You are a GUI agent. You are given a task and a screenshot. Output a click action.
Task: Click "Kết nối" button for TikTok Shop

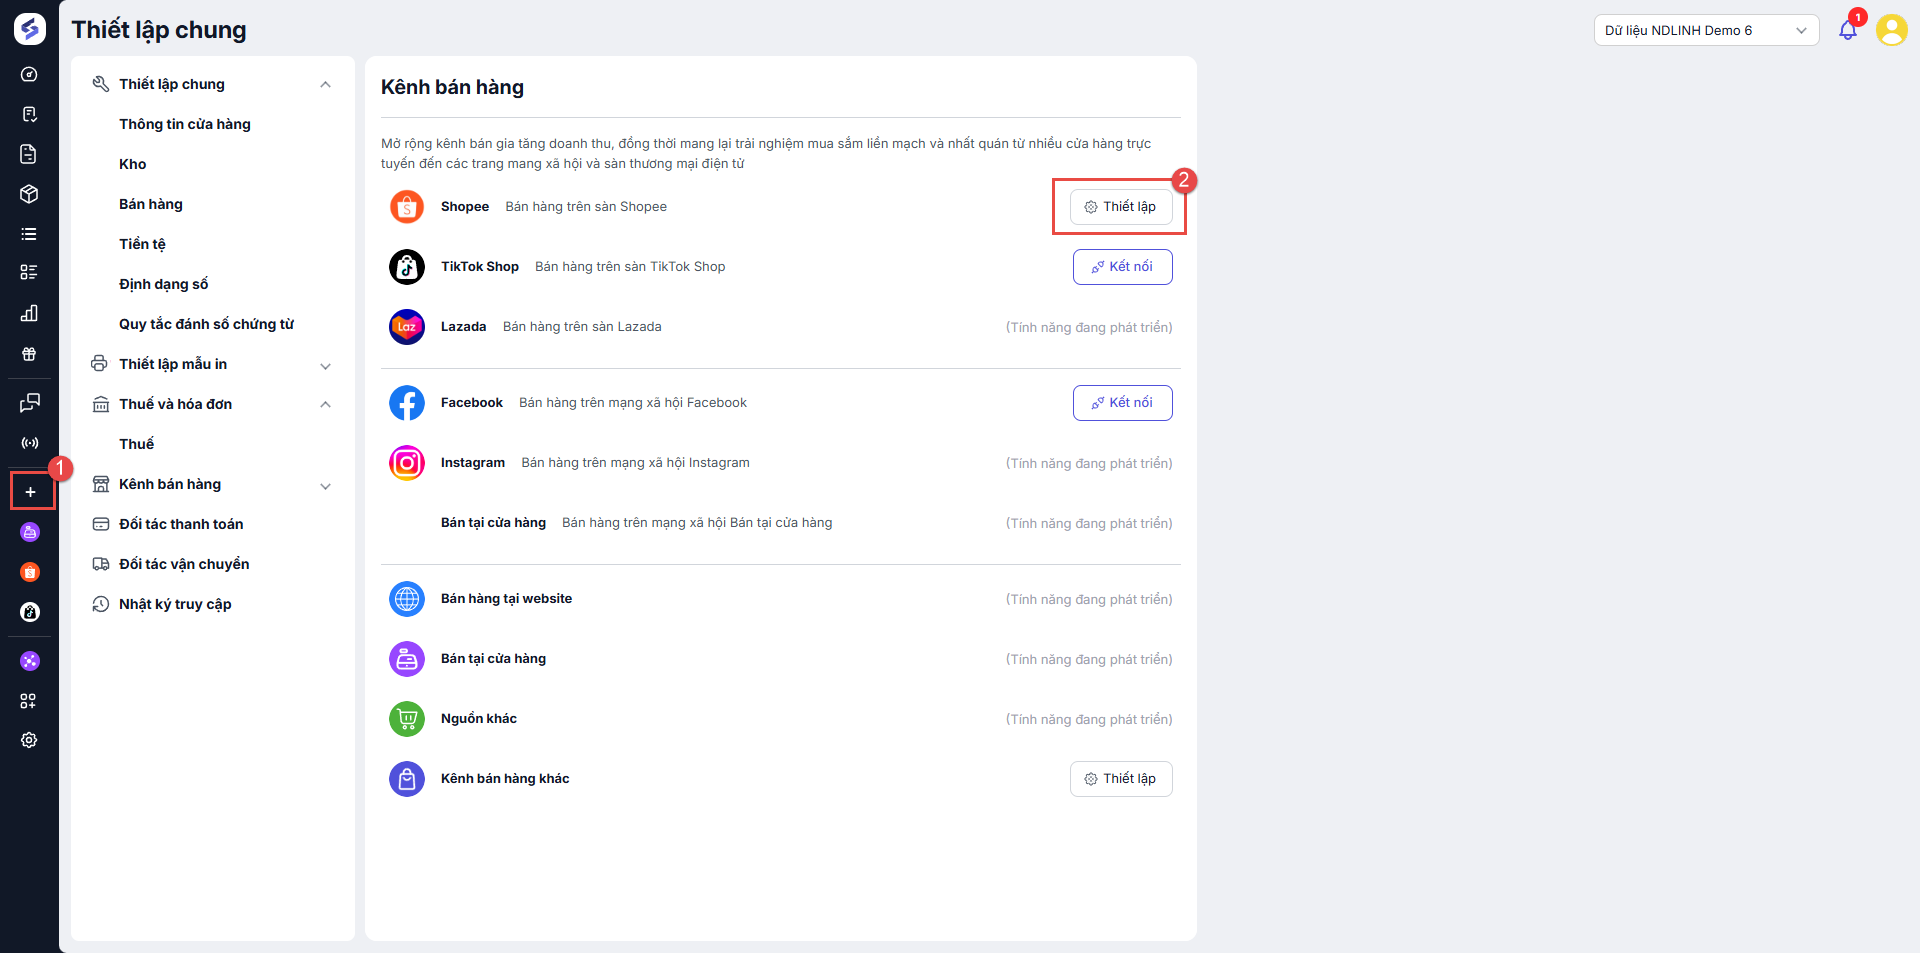(x=1122, y=267)
